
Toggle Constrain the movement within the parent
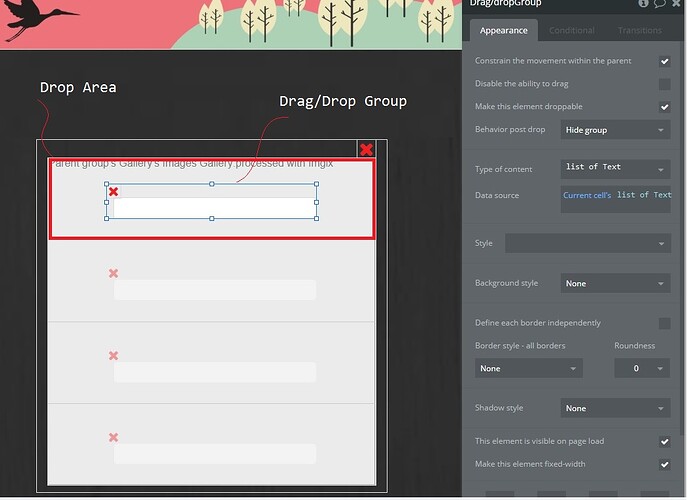coord(665,61)
